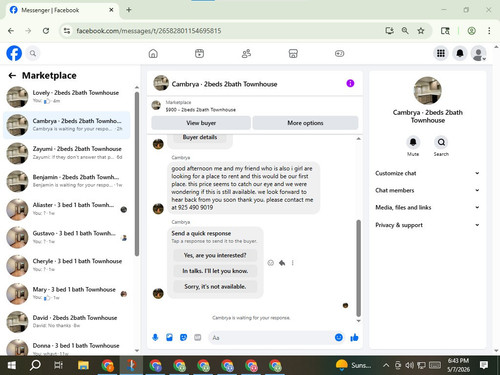The image size is (500, 375).
Task: Open the Benjamin 2beds 2bath conversation
Action: click(67, 181)
